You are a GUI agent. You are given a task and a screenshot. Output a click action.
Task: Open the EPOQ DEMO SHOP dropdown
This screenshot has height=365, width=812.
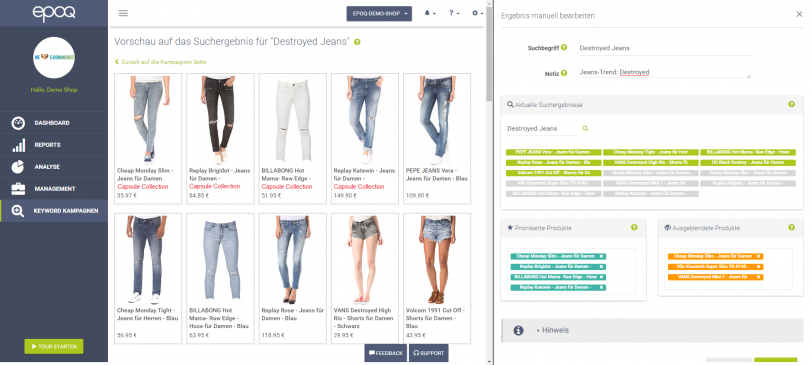(x=379, y=13)
